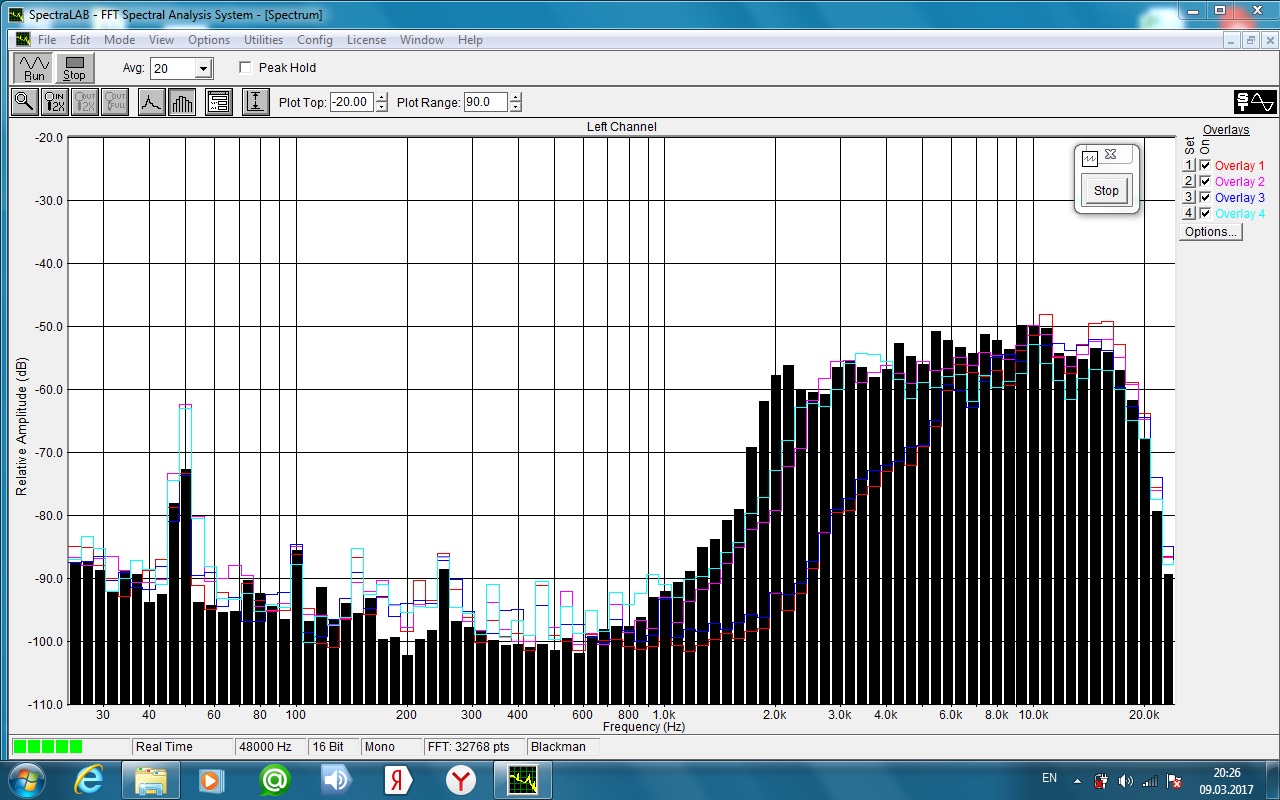Screen dimensions: 1280x800
Task: Open overlay Options... button
Action: 1210,232
